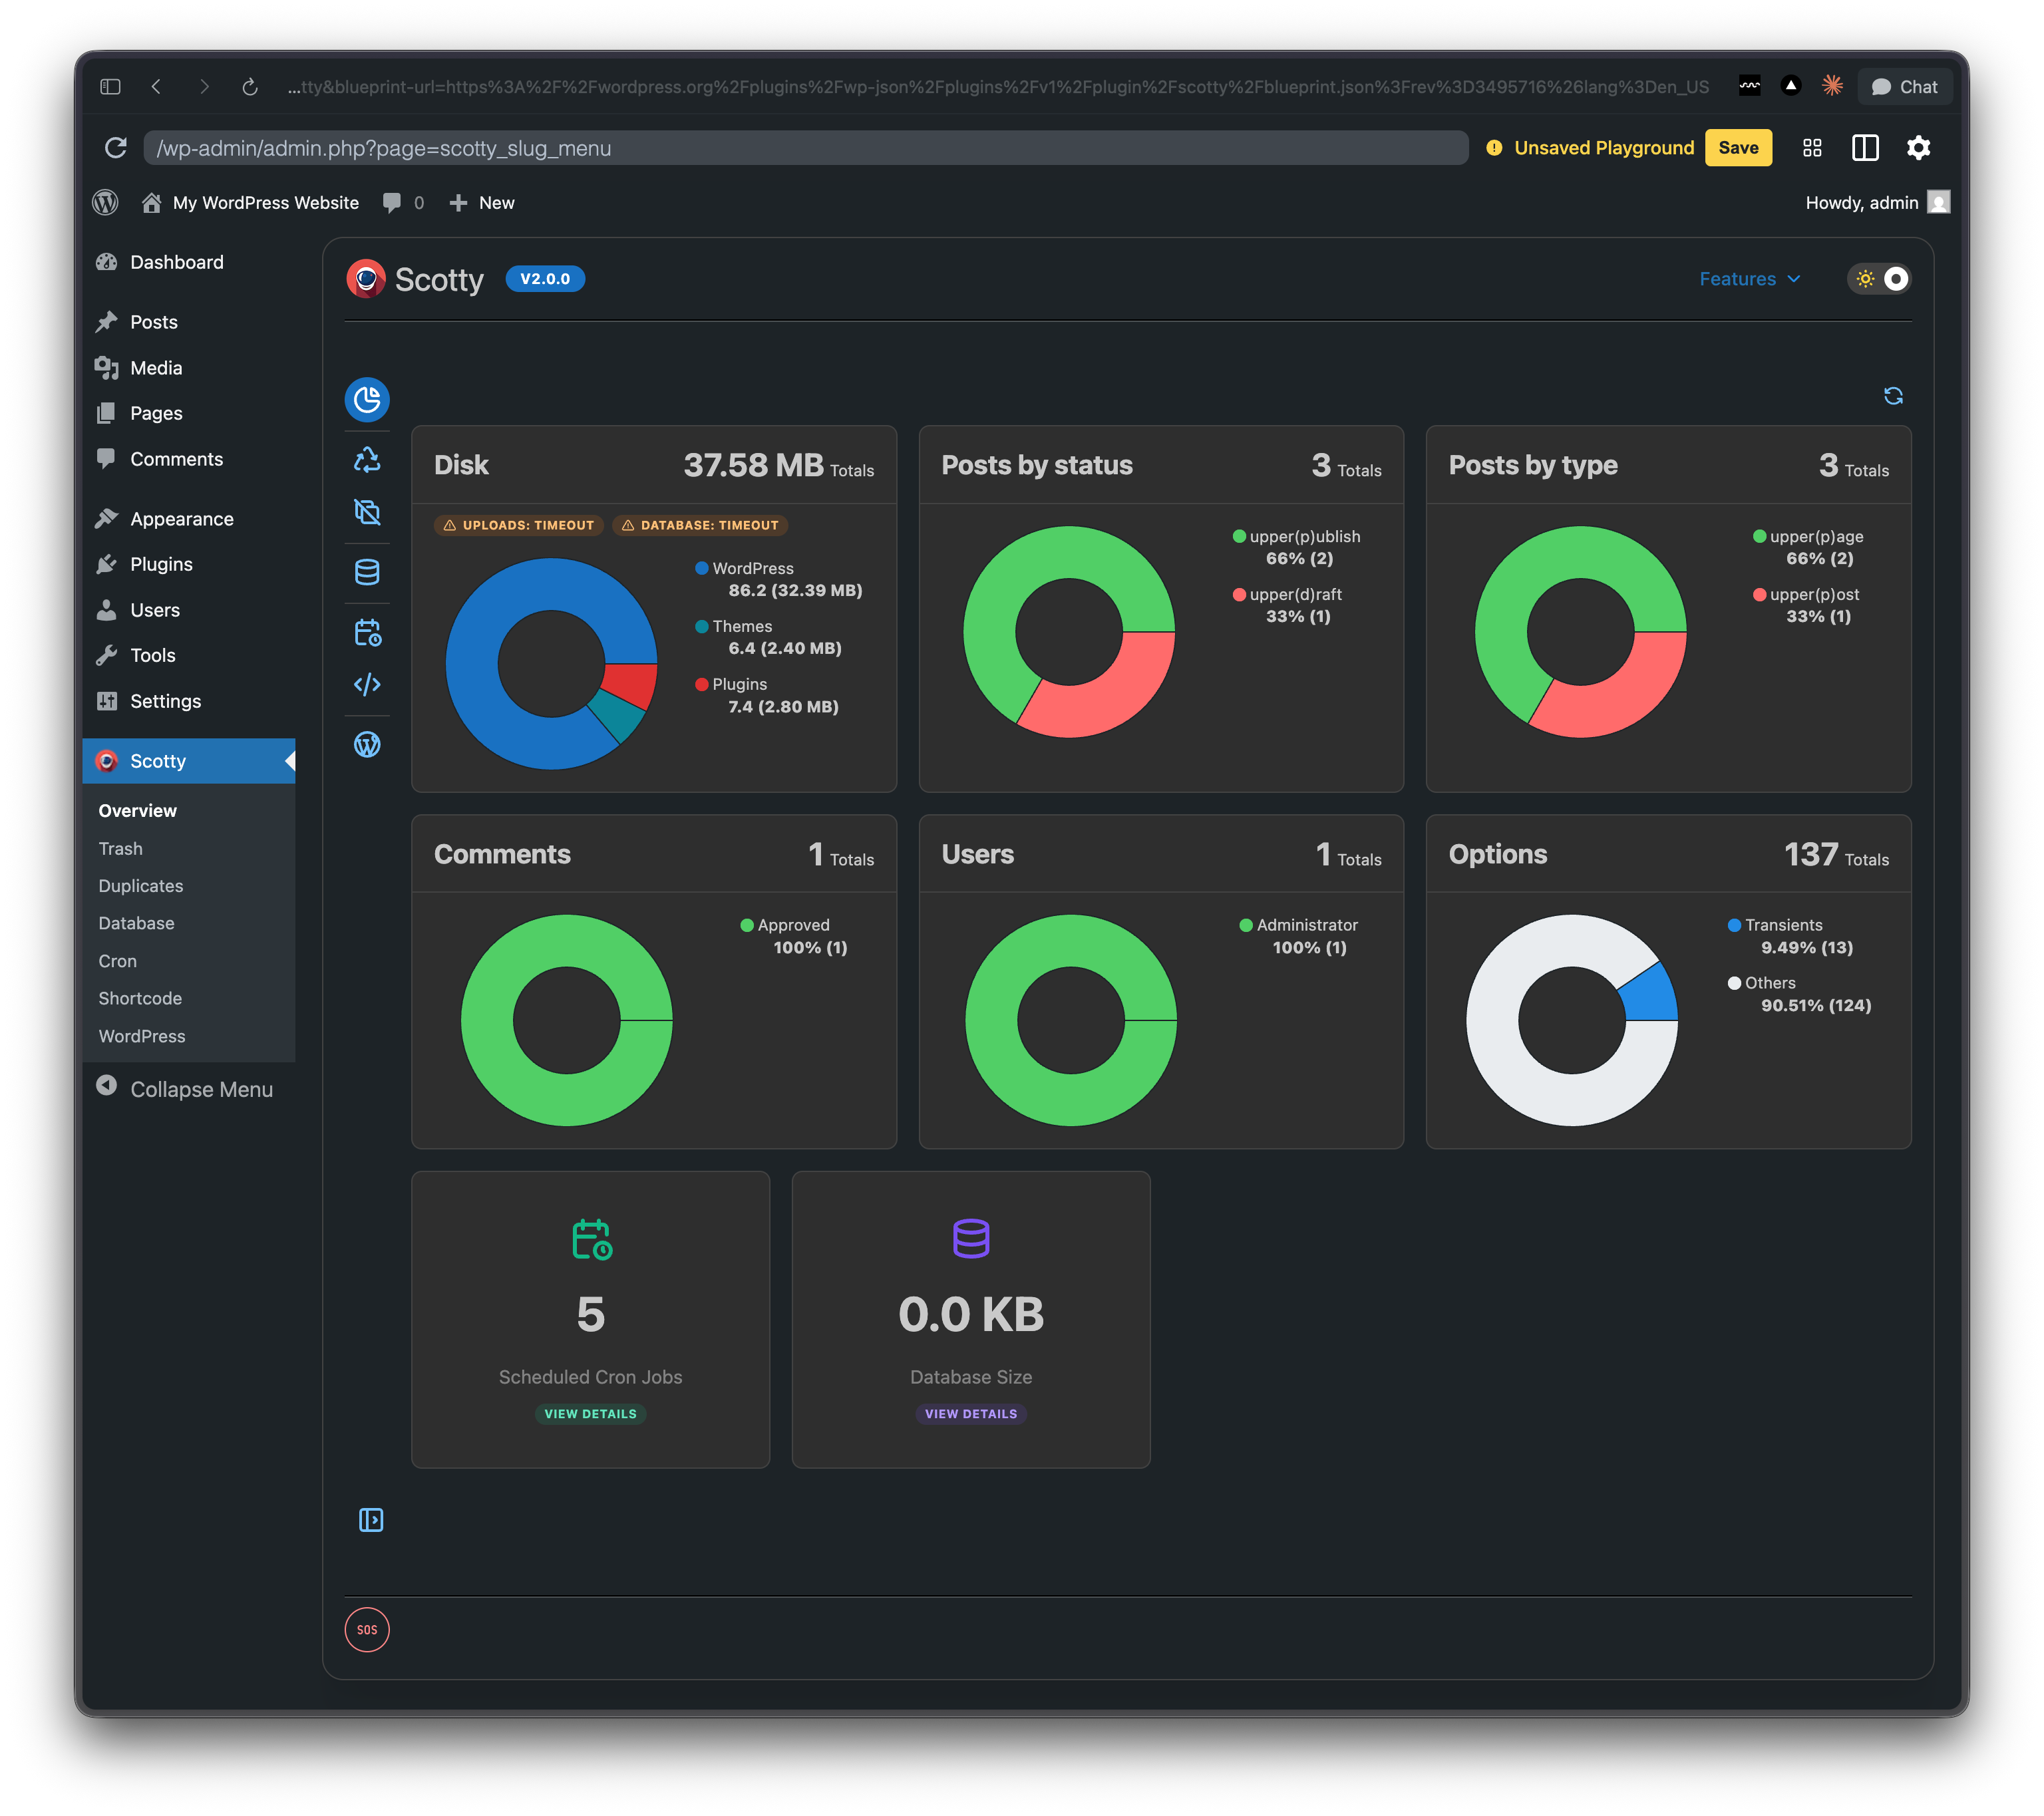Screen dimensions: 2044x1816
Task: View details for Scheduled Cron Jobs
Action: point(590,1414)
